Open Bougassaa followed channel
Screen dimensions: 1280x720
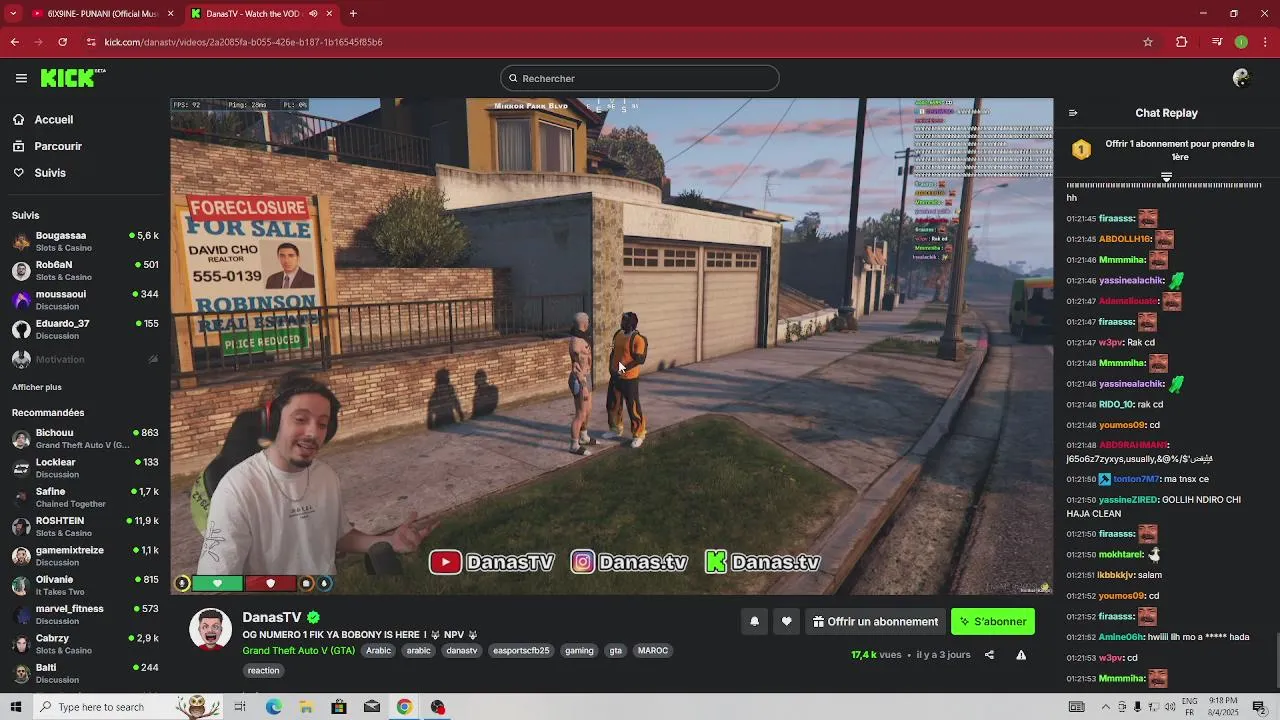[x=84, y=241]
